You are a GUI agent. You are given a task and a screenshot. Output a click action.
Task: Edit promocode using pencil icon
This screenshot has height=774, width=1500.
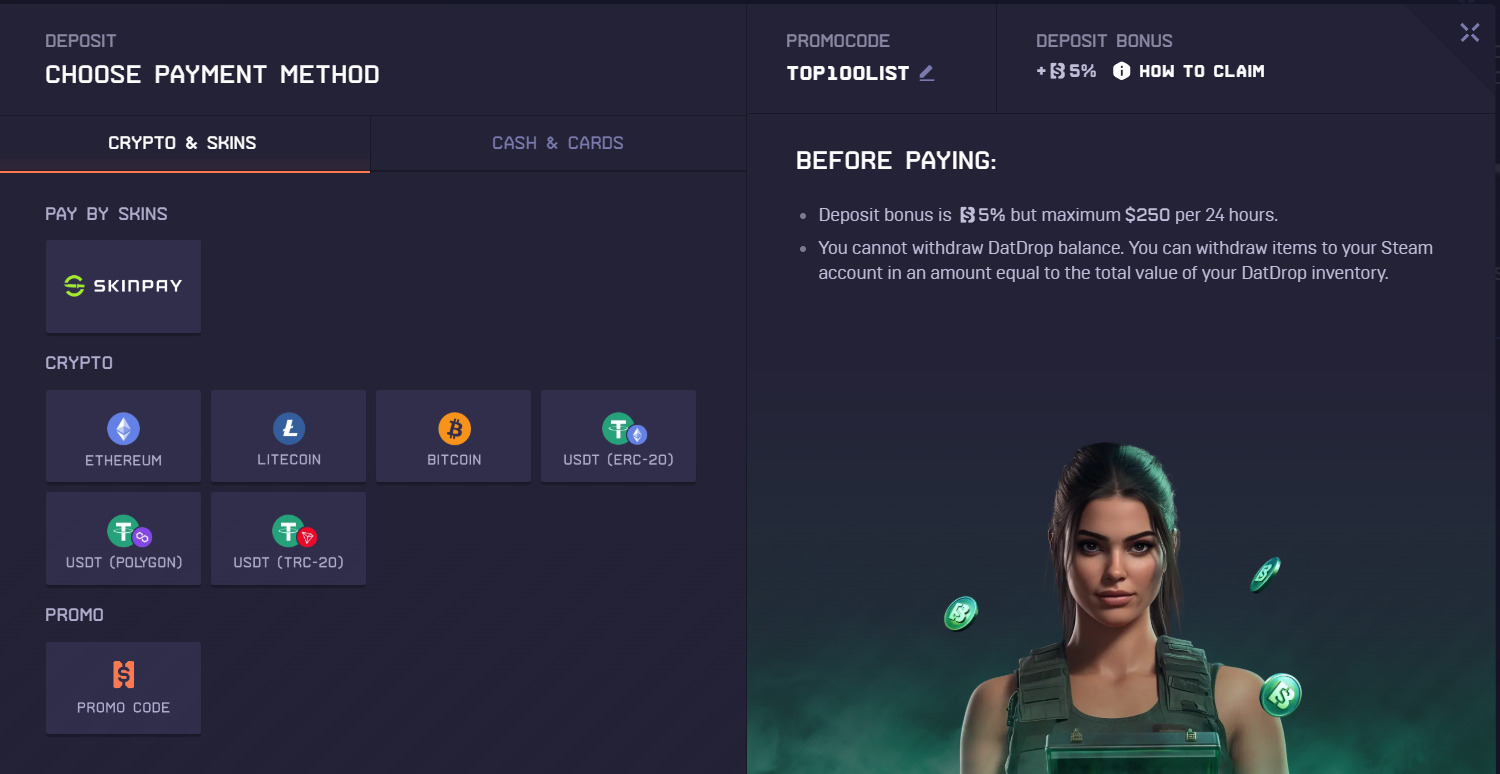click(927, 73)
